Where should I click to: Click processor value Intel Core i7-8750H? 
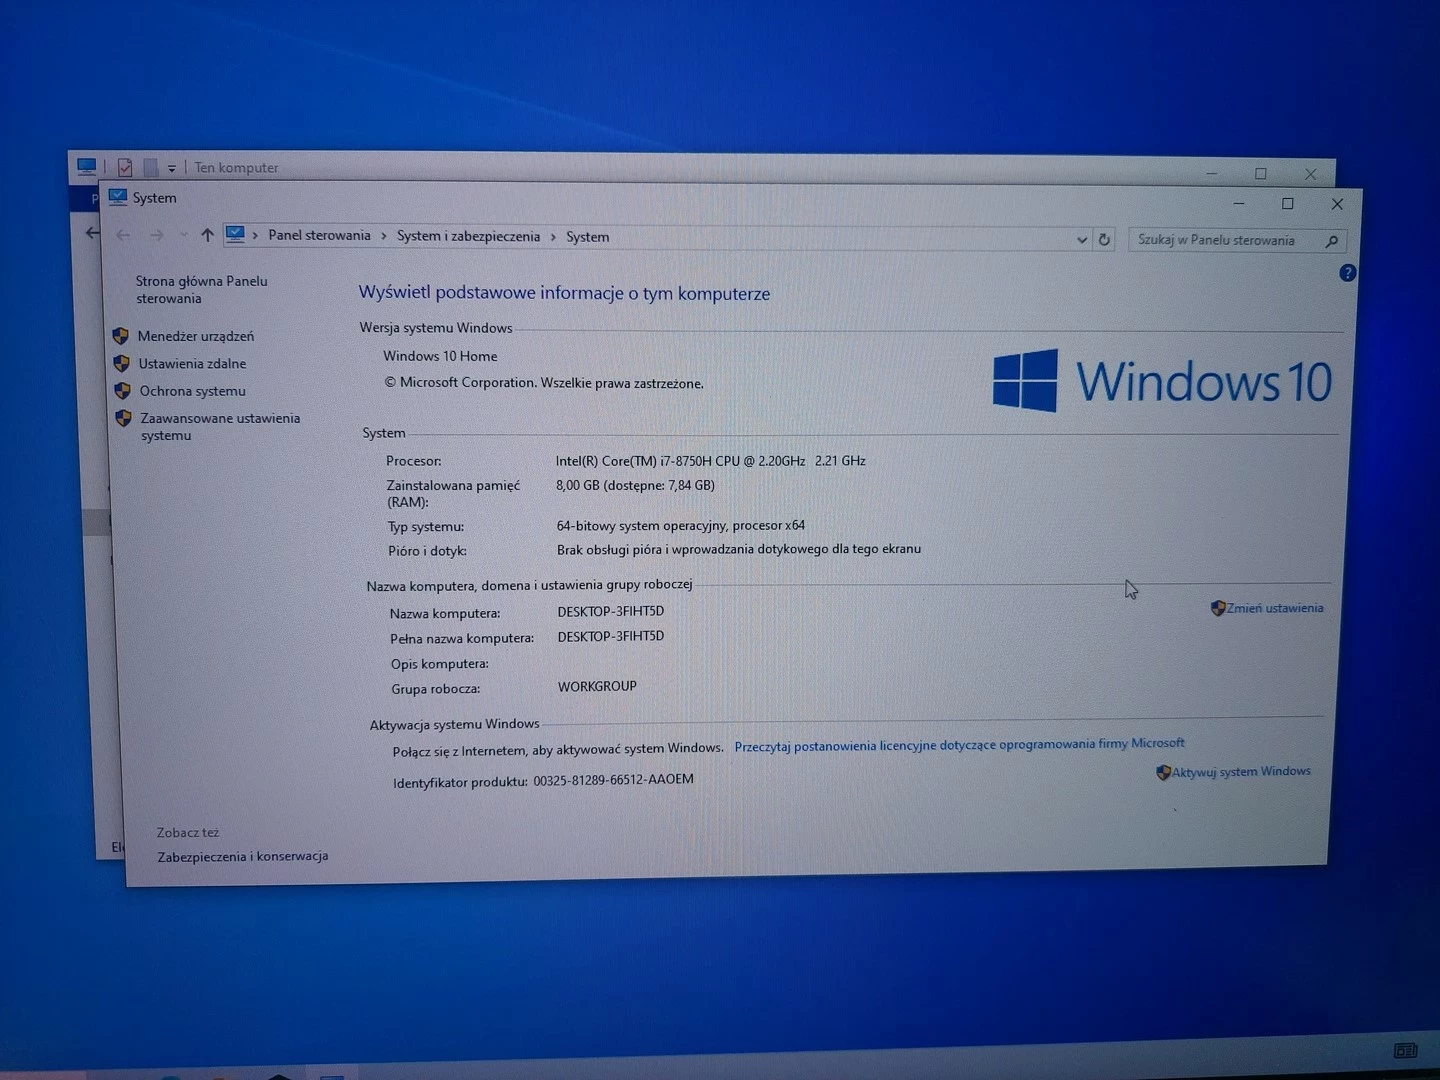pyautogui.click(x=711, y=461)
